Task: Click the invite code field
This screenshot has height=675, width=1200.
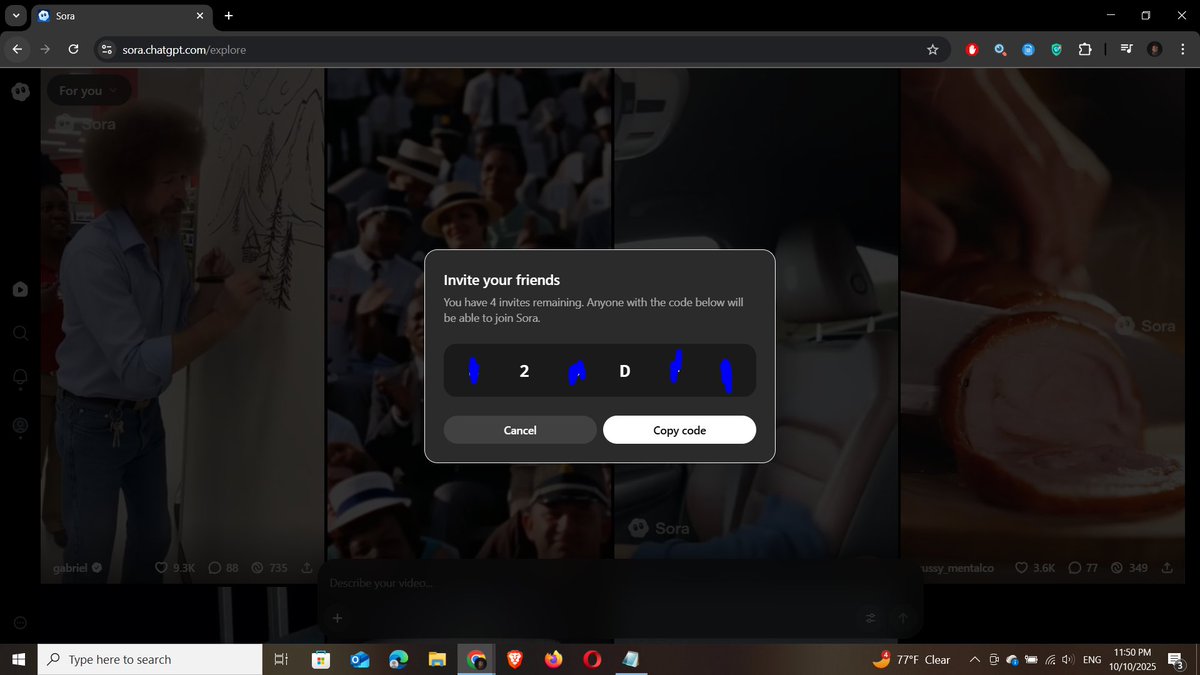Action: (600, 371)
